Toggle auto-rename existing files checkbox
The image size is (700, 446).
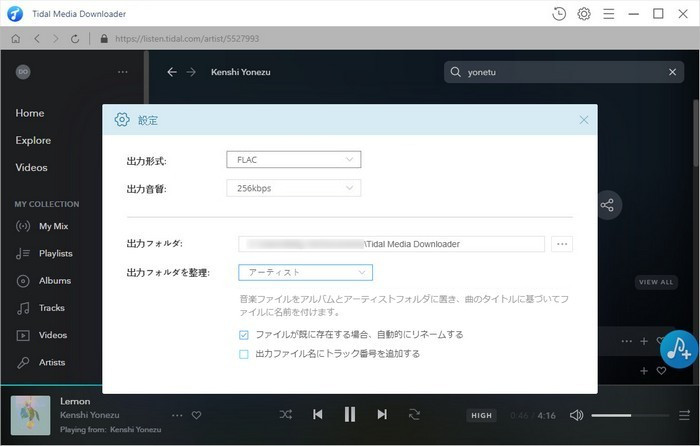click(x=244, y=334)
